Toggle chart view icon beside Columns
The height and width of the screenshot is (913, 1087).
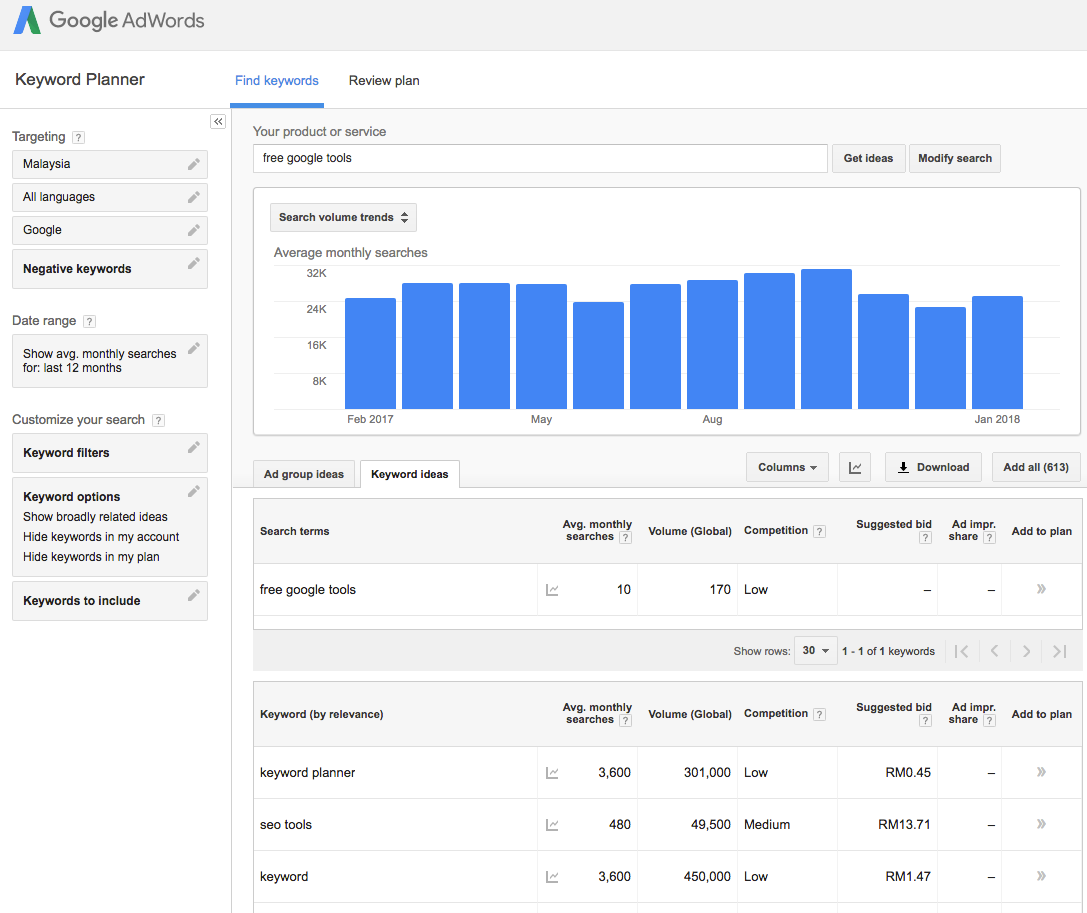pos(855,467)
